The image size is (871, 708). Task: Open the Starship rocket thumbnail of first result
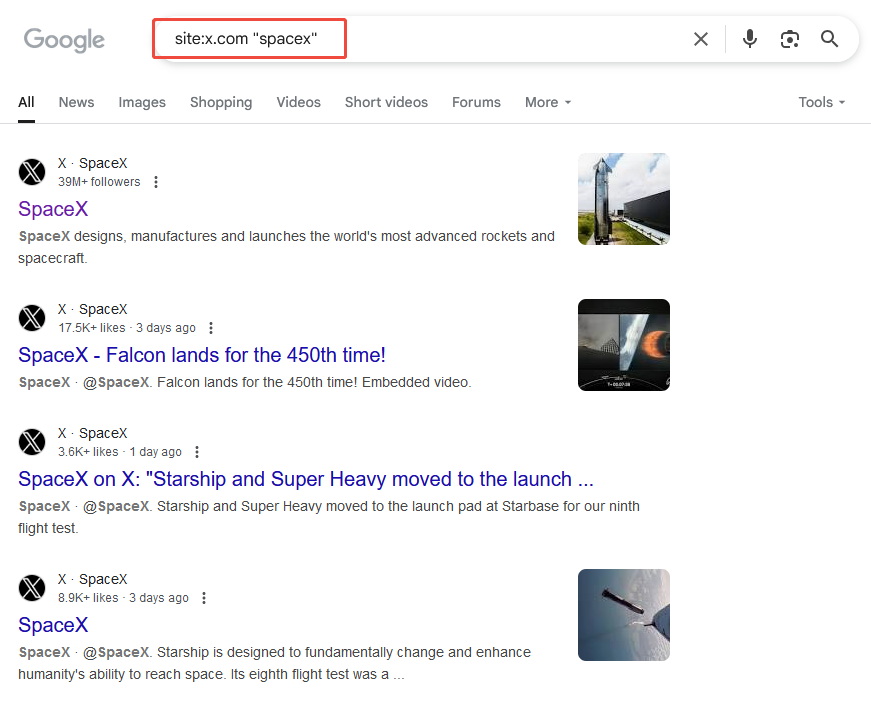click(624, 199)
